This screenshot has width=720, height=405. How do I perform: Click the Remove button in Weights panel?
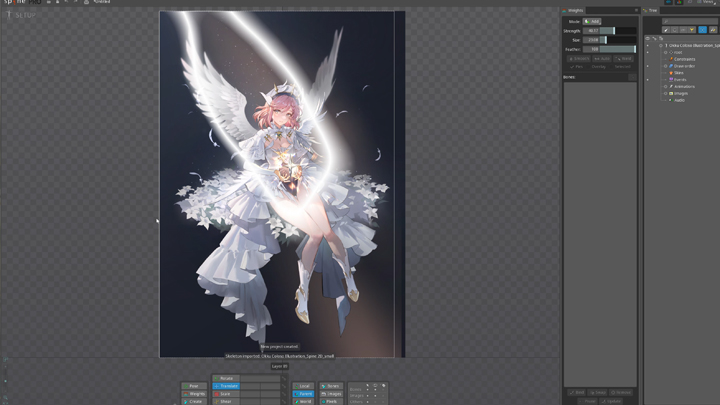point(621,393)
